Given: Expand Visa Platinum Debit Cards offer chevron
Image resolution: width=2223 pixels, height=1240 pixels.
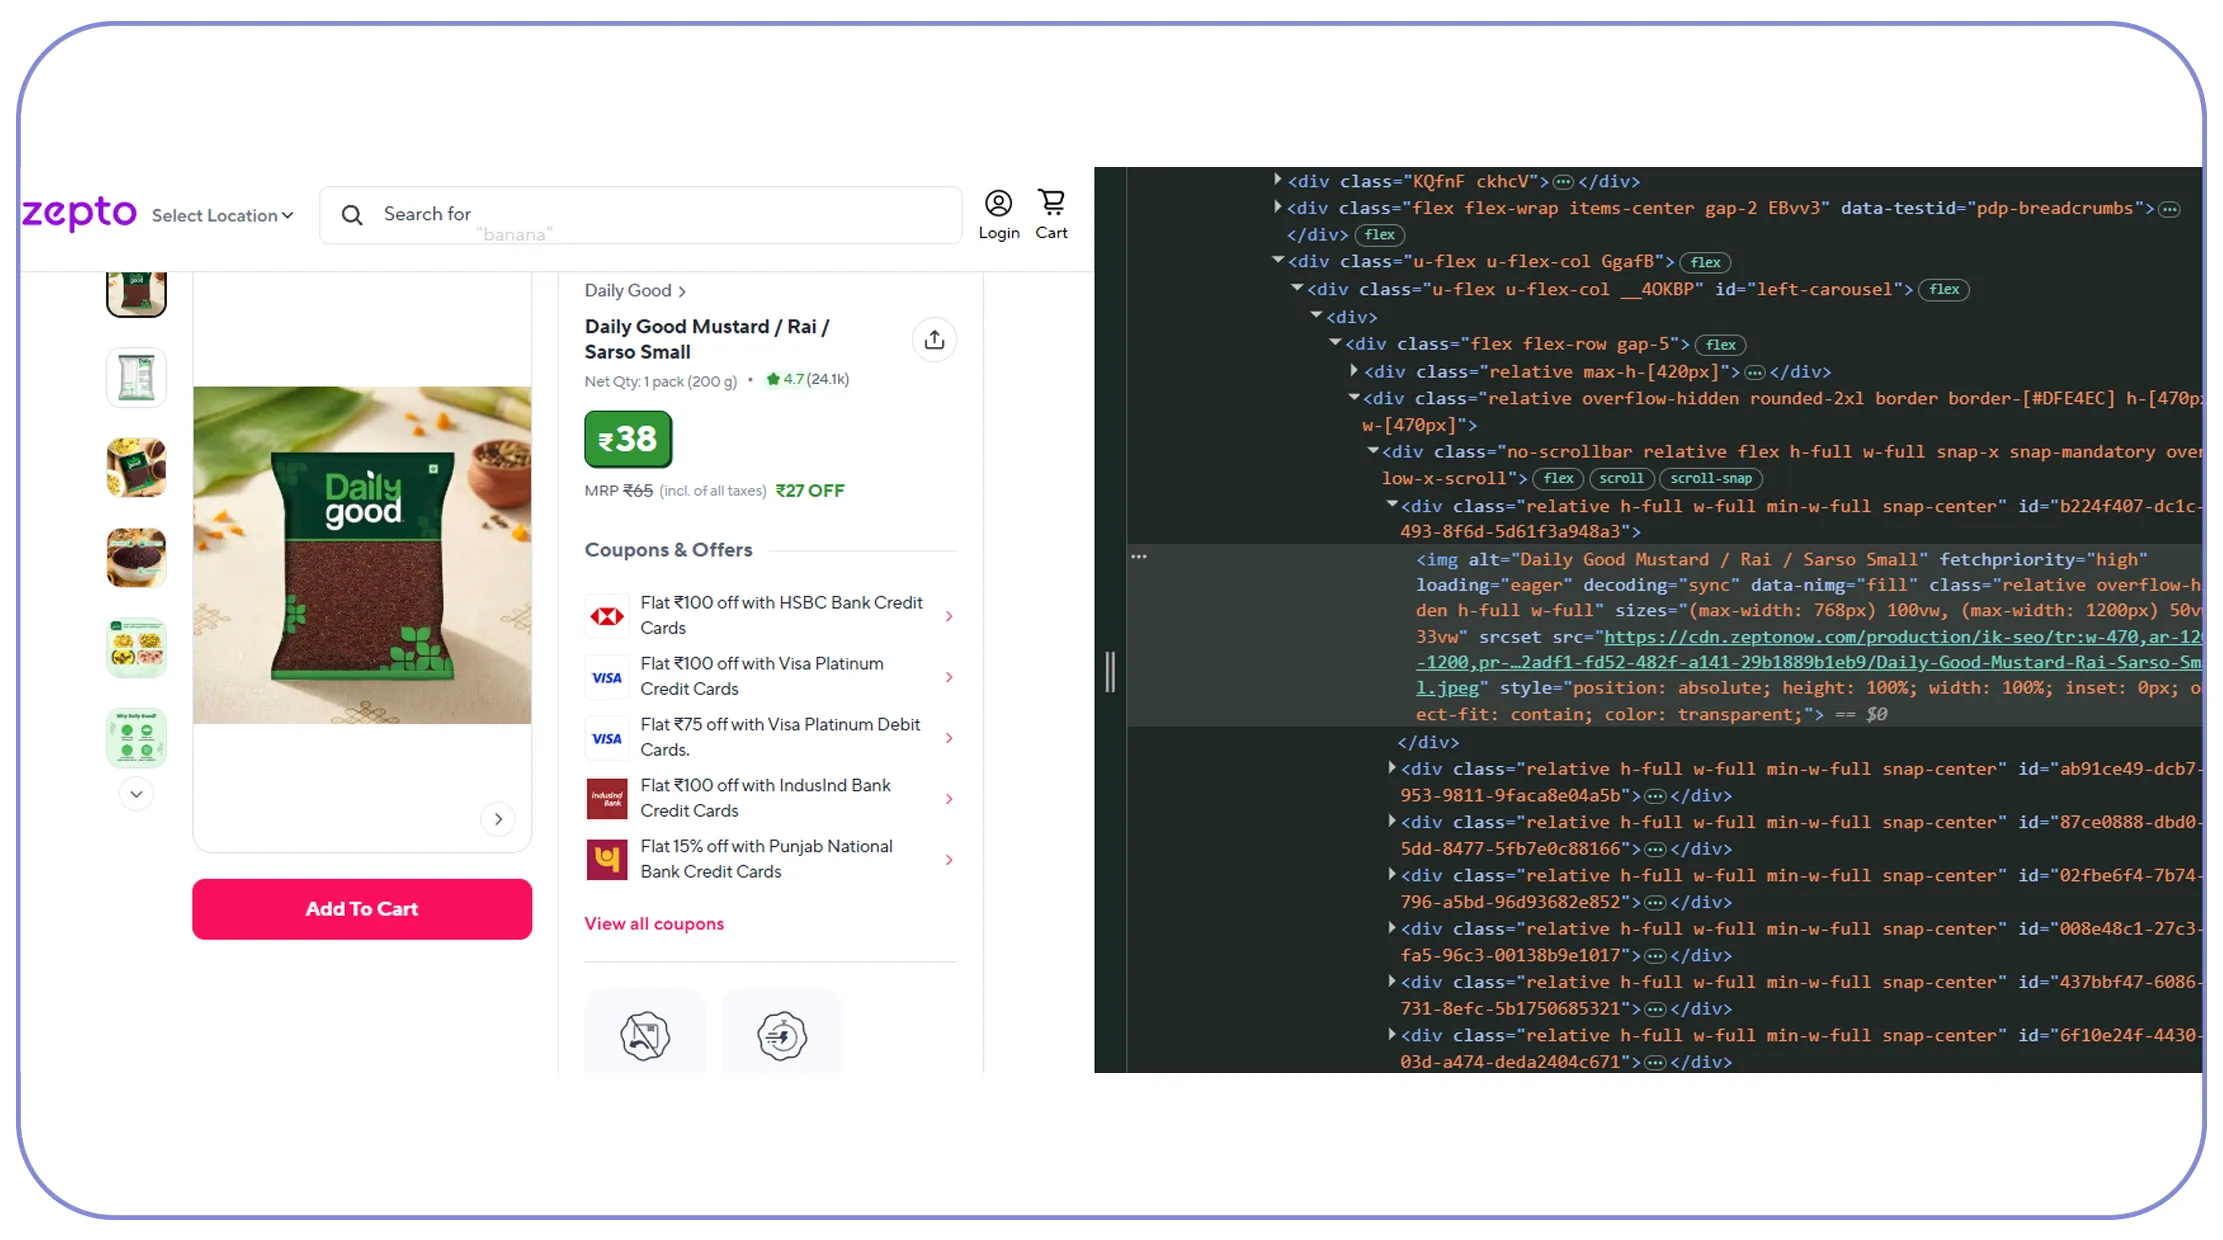Looking at the screenshot, I should (949, 738).
